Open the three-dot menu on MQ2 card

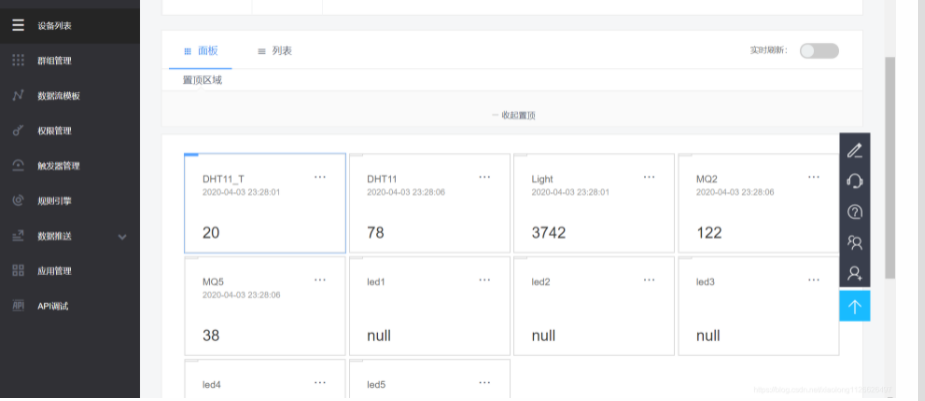(x=814, y=177)
